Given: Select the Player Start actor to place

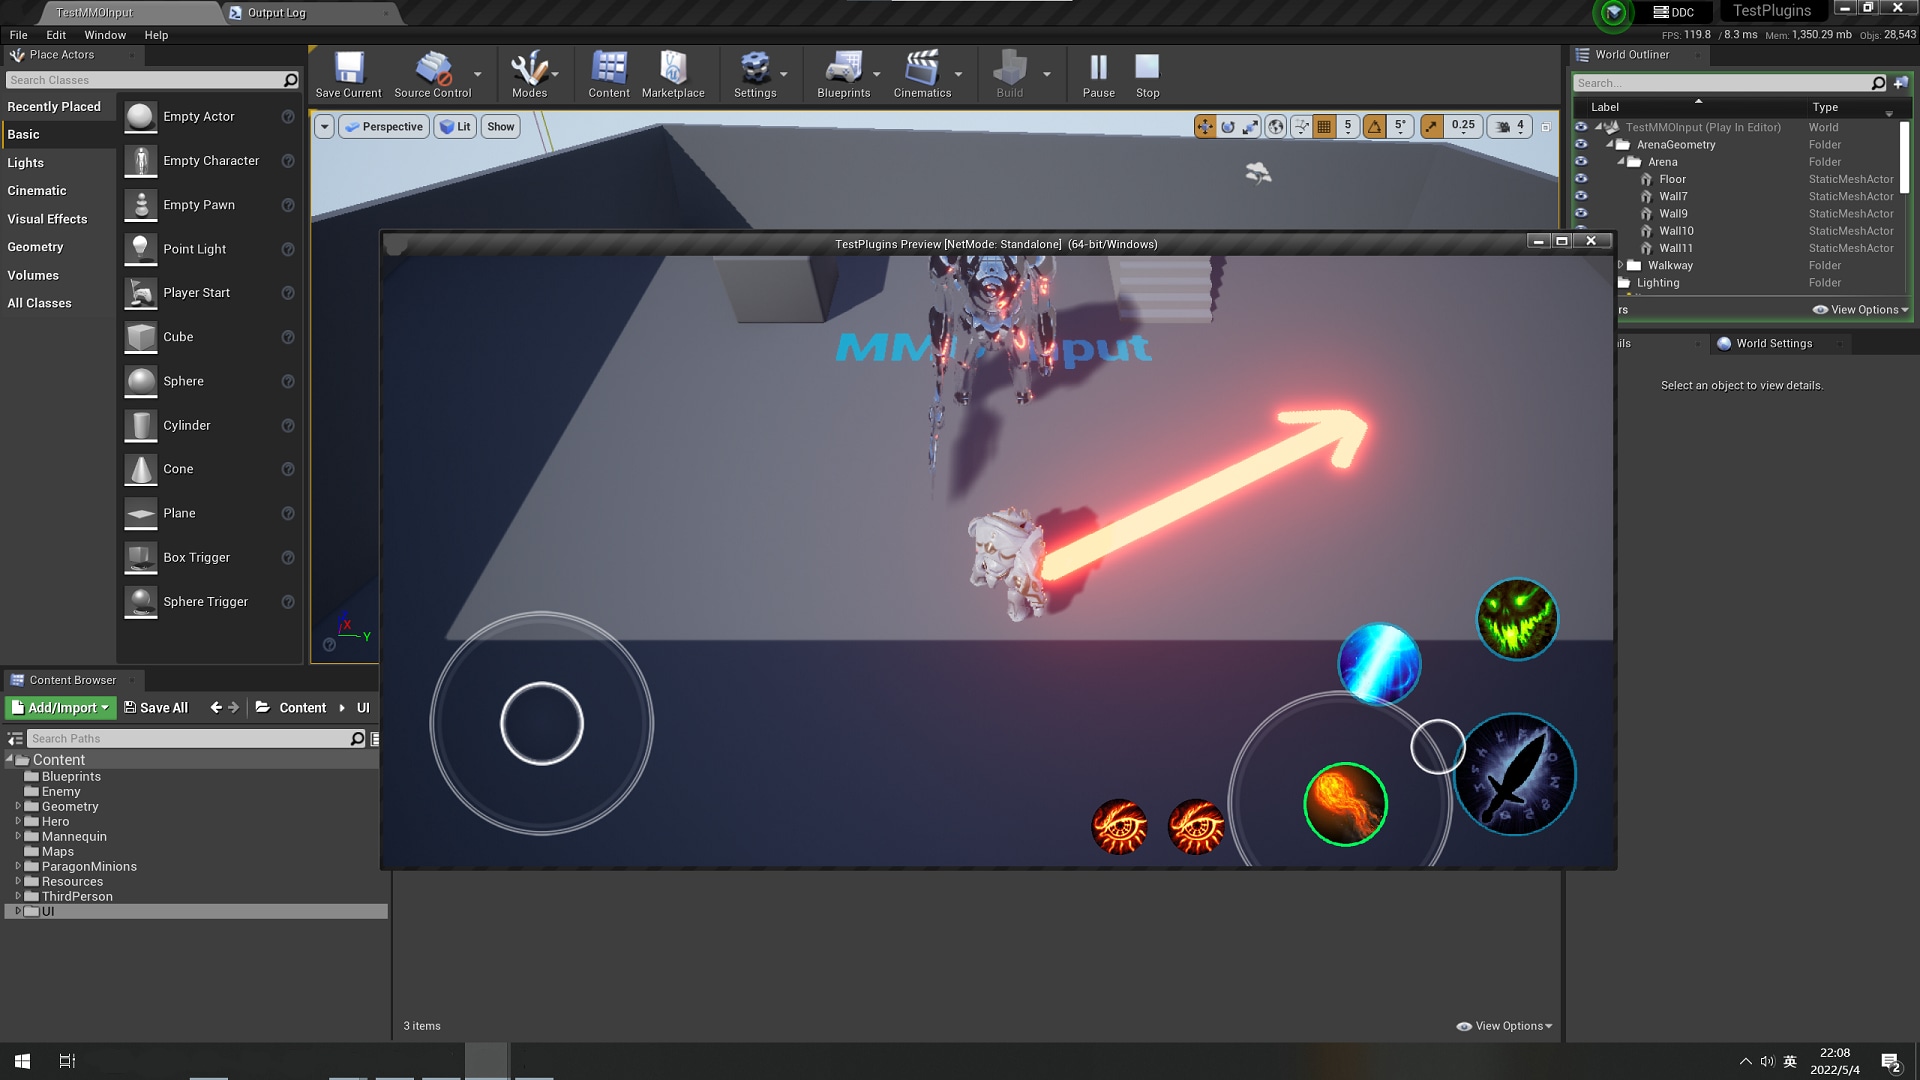Looking at the screenshot, I should [x=197, y=293].
